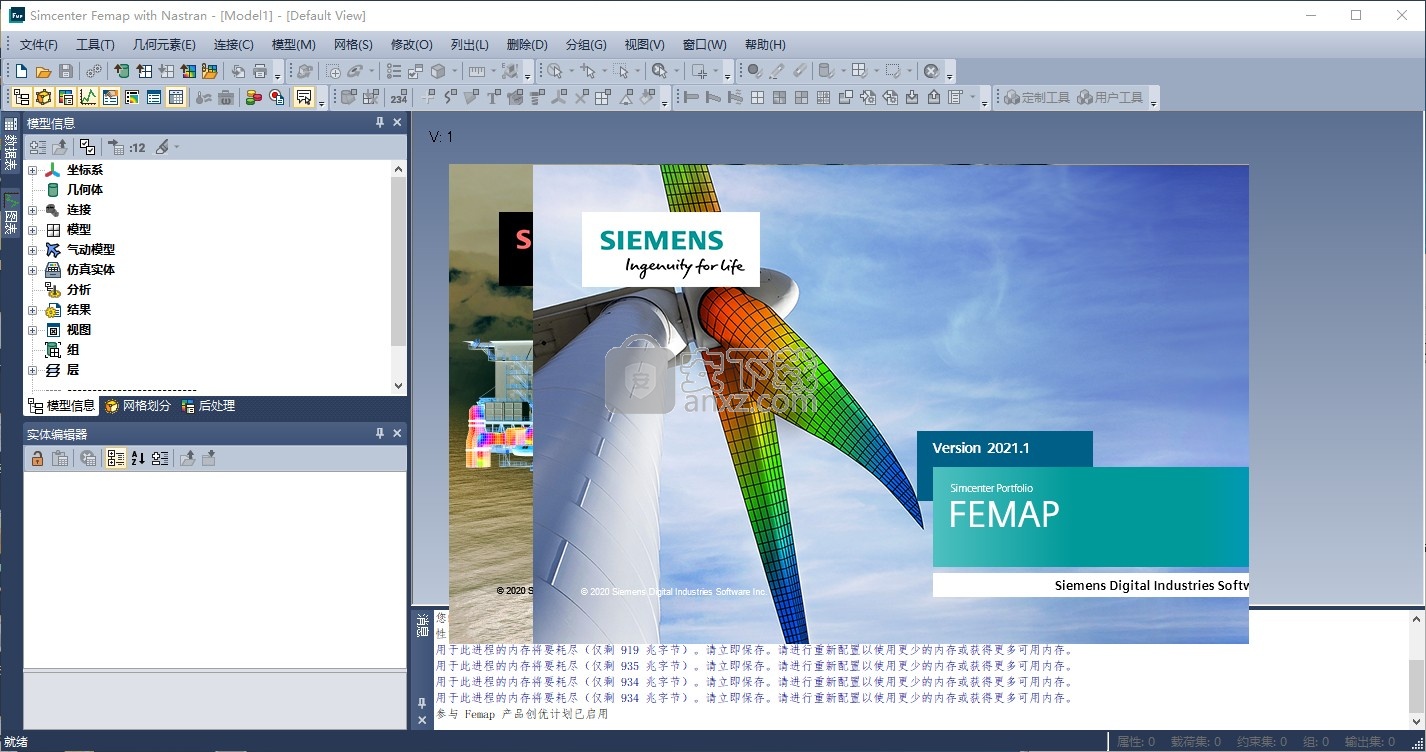Click the New Model file icon
This screenshot has height=752, width=1426.
pos(21,71)
